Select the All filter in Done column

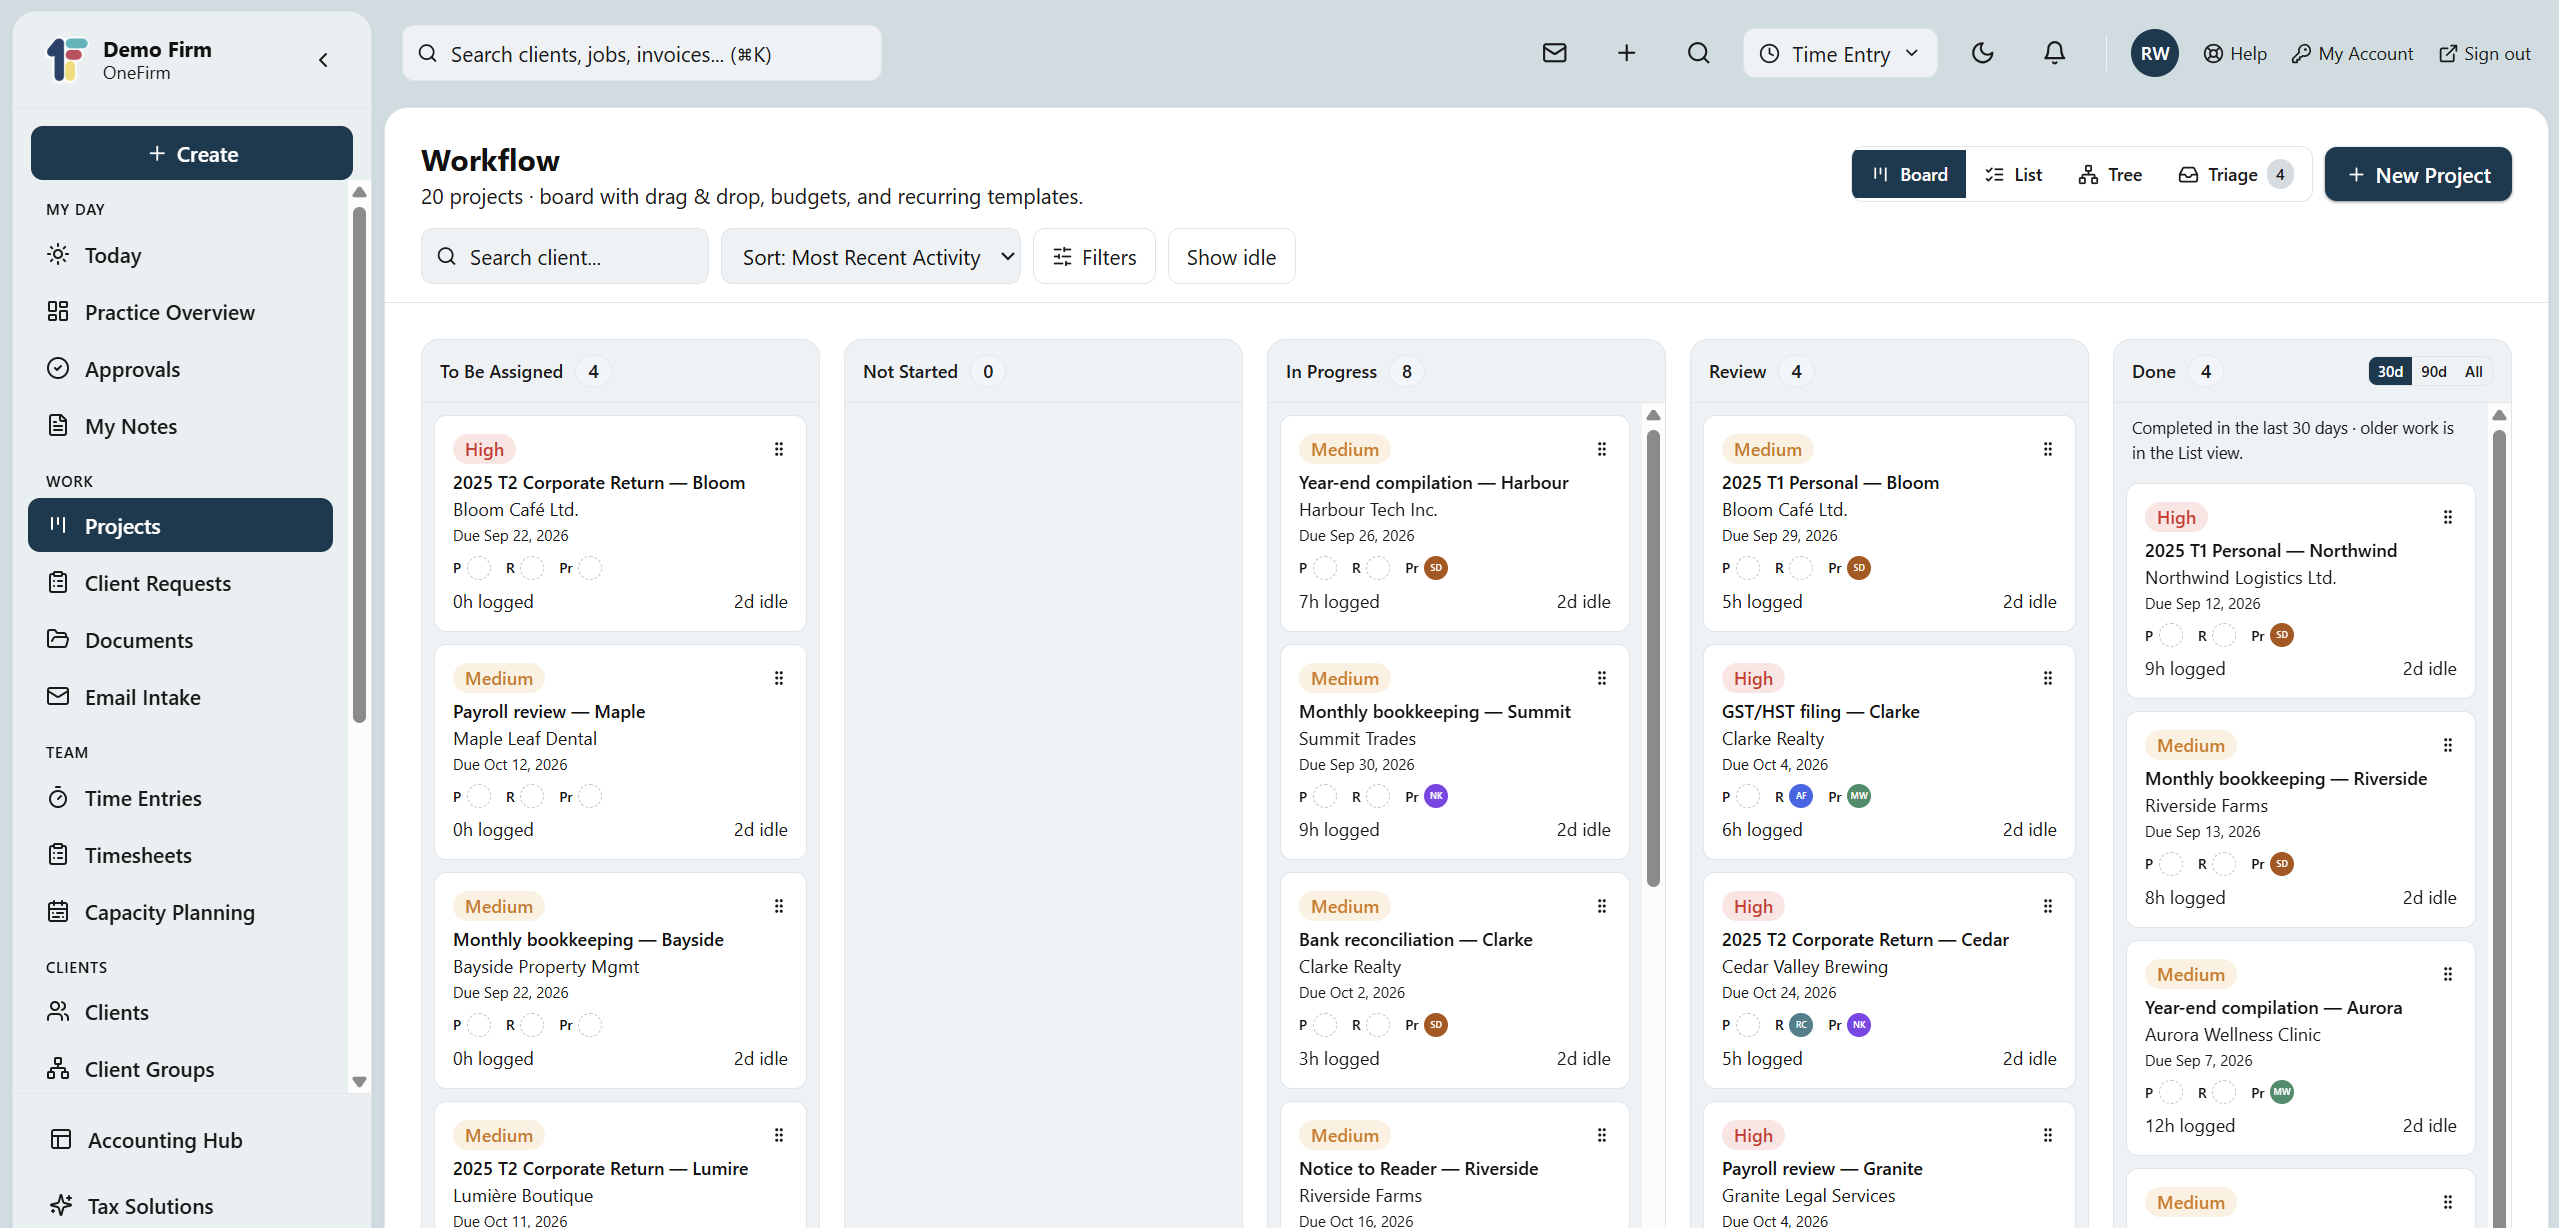(2473, 372)
